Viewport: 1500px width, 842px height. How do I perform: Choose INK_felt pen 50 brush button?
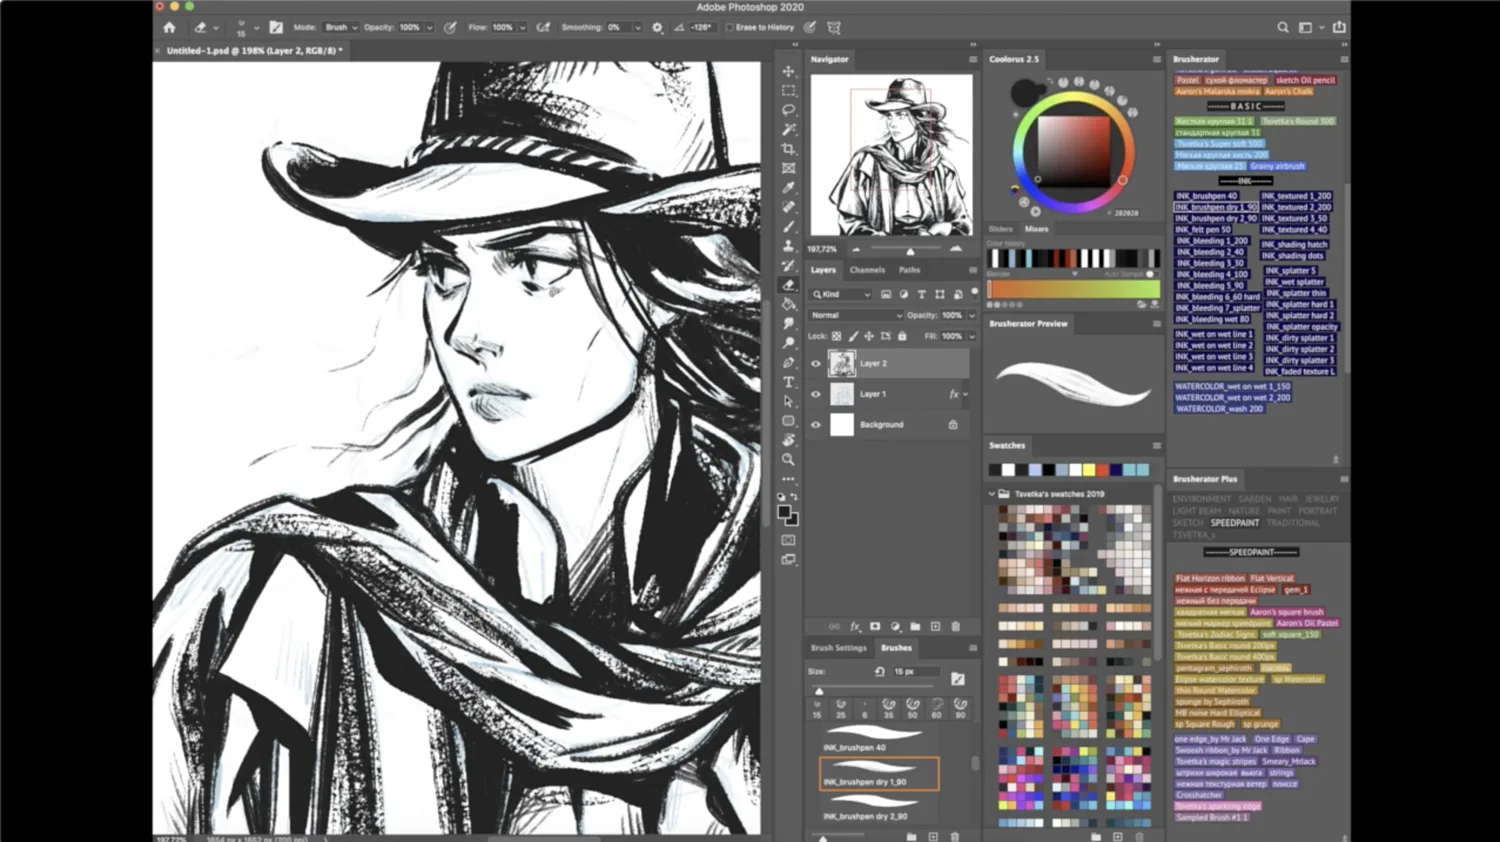(x=1203, y=230)
